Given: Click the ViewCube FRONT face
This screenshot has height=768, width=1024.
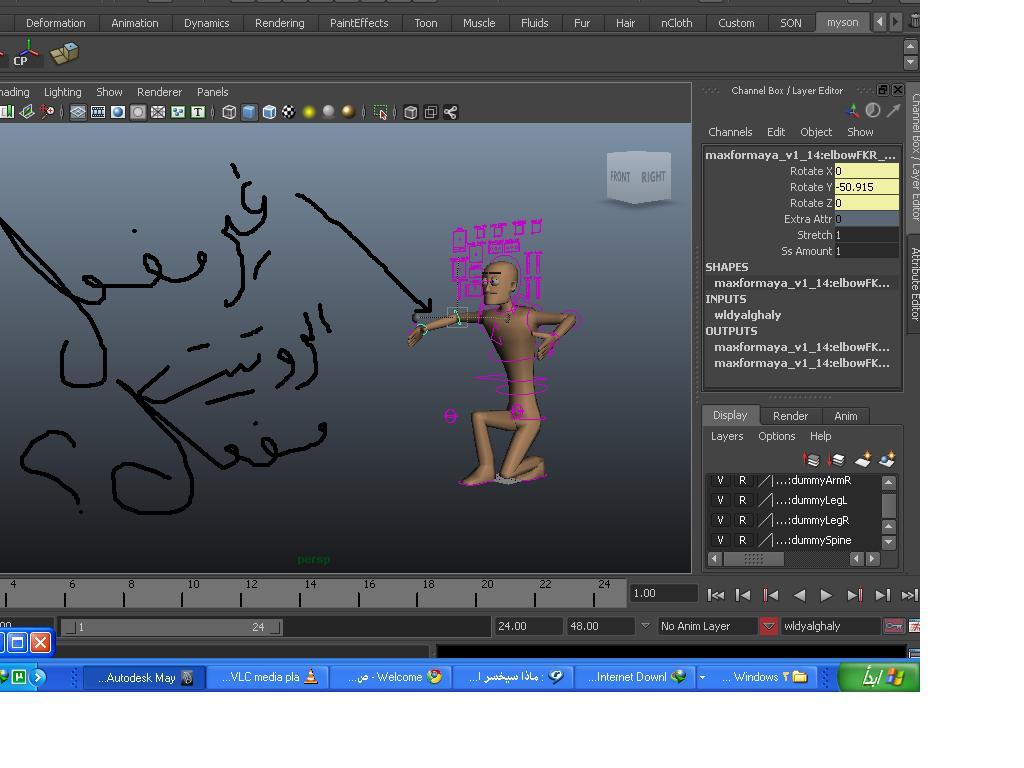Looking at the screenshot, I should click(620, 176).
